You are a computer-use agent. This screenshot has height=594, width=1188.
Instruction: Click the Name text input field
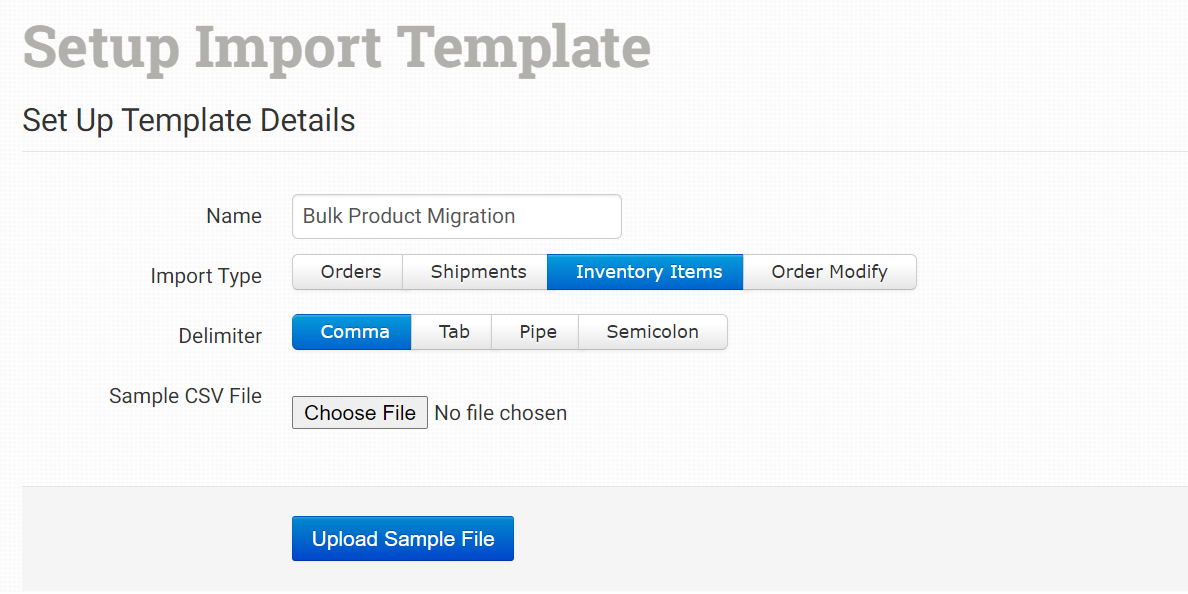coord(456,216)
